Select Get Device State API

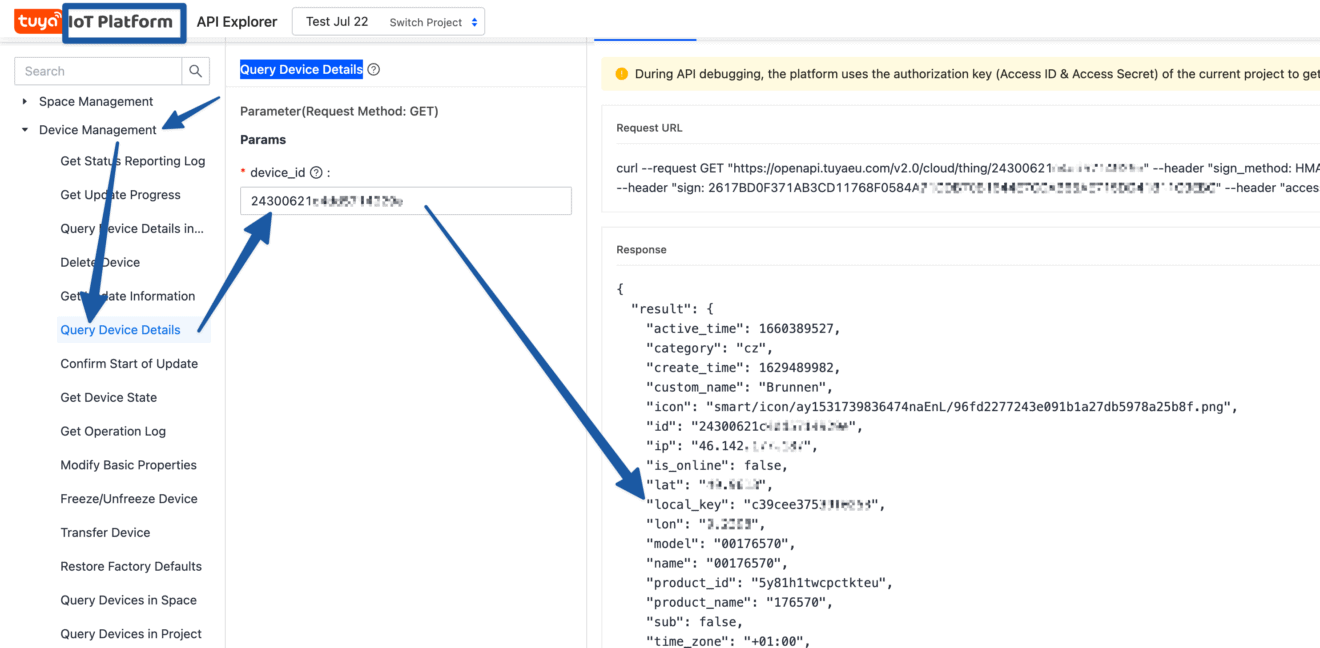(108, 398)
